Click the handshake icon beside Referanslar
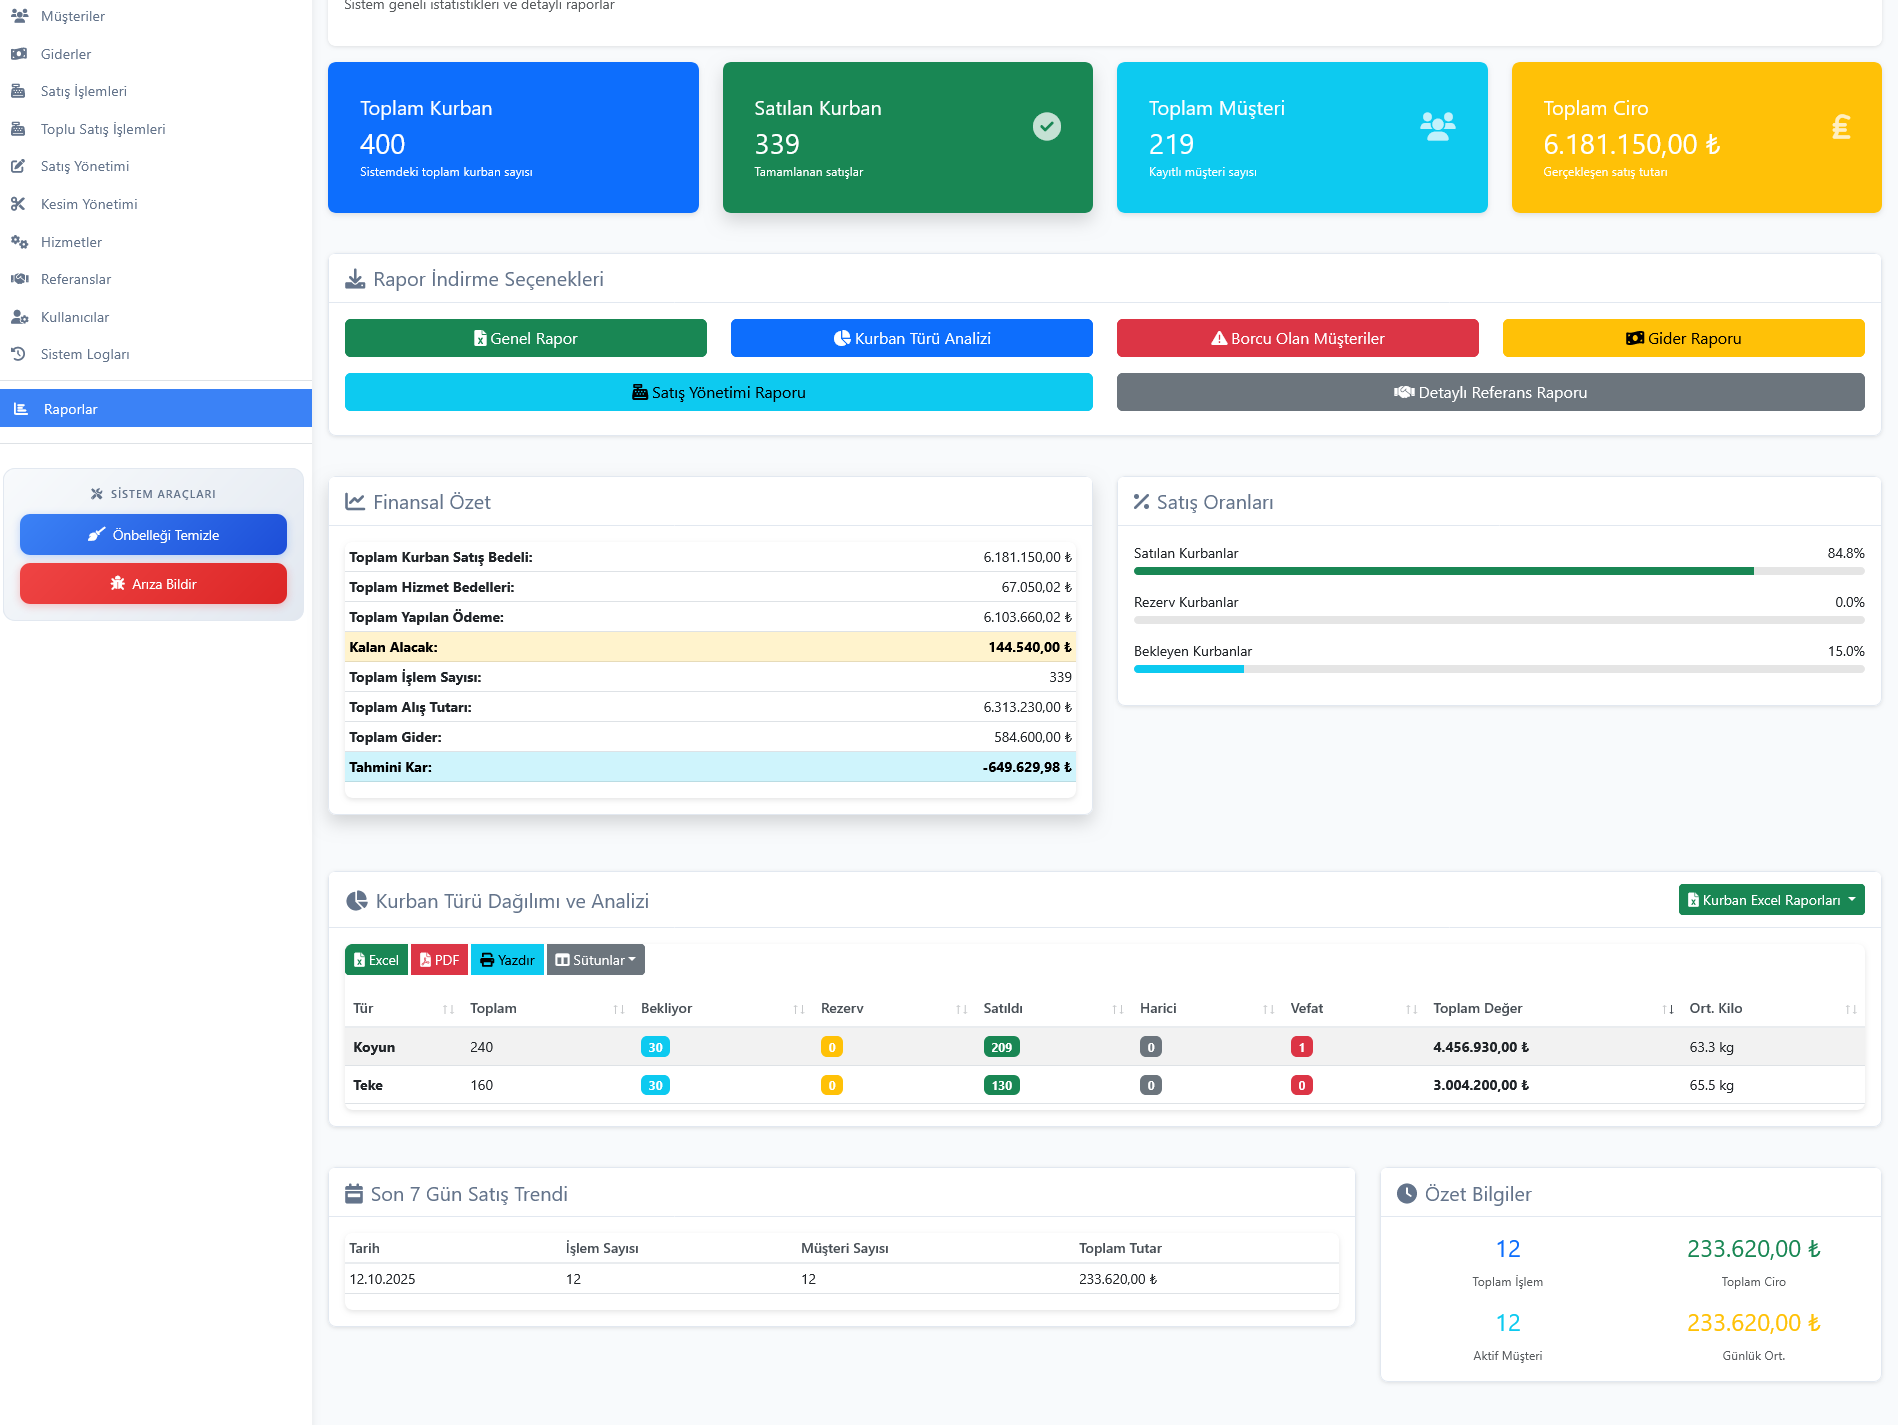Viewport: 1898px width, 1425px height. (x=18, y=279)
